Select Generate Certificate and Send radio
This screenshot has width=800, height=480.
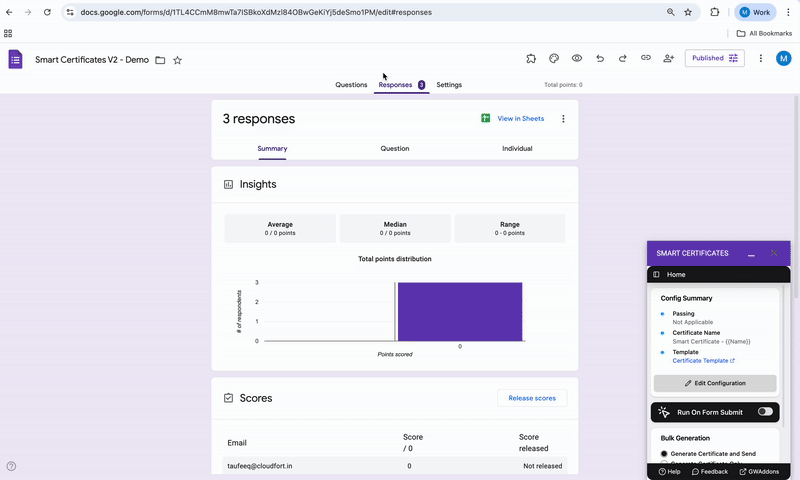pyautogui.click(x=664, y=453)
